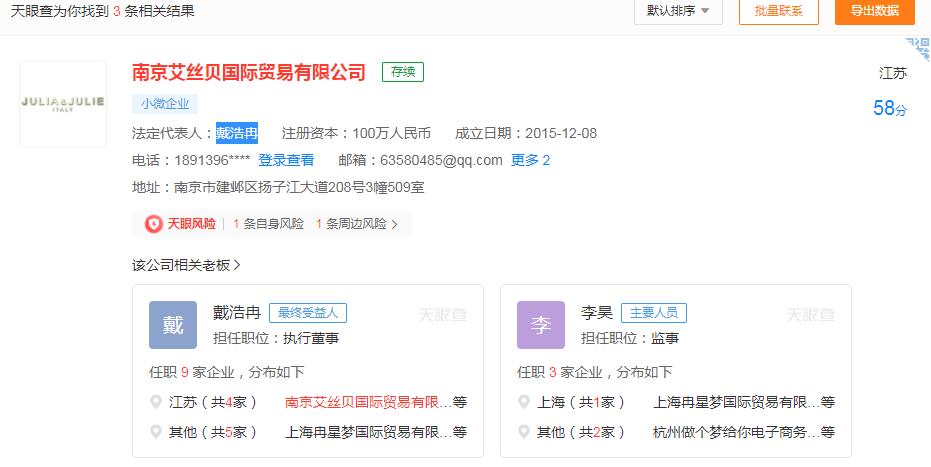Click legal representative name 戴浩冉
The height and width of the screenshot is (467, 931).
[237, 133]
